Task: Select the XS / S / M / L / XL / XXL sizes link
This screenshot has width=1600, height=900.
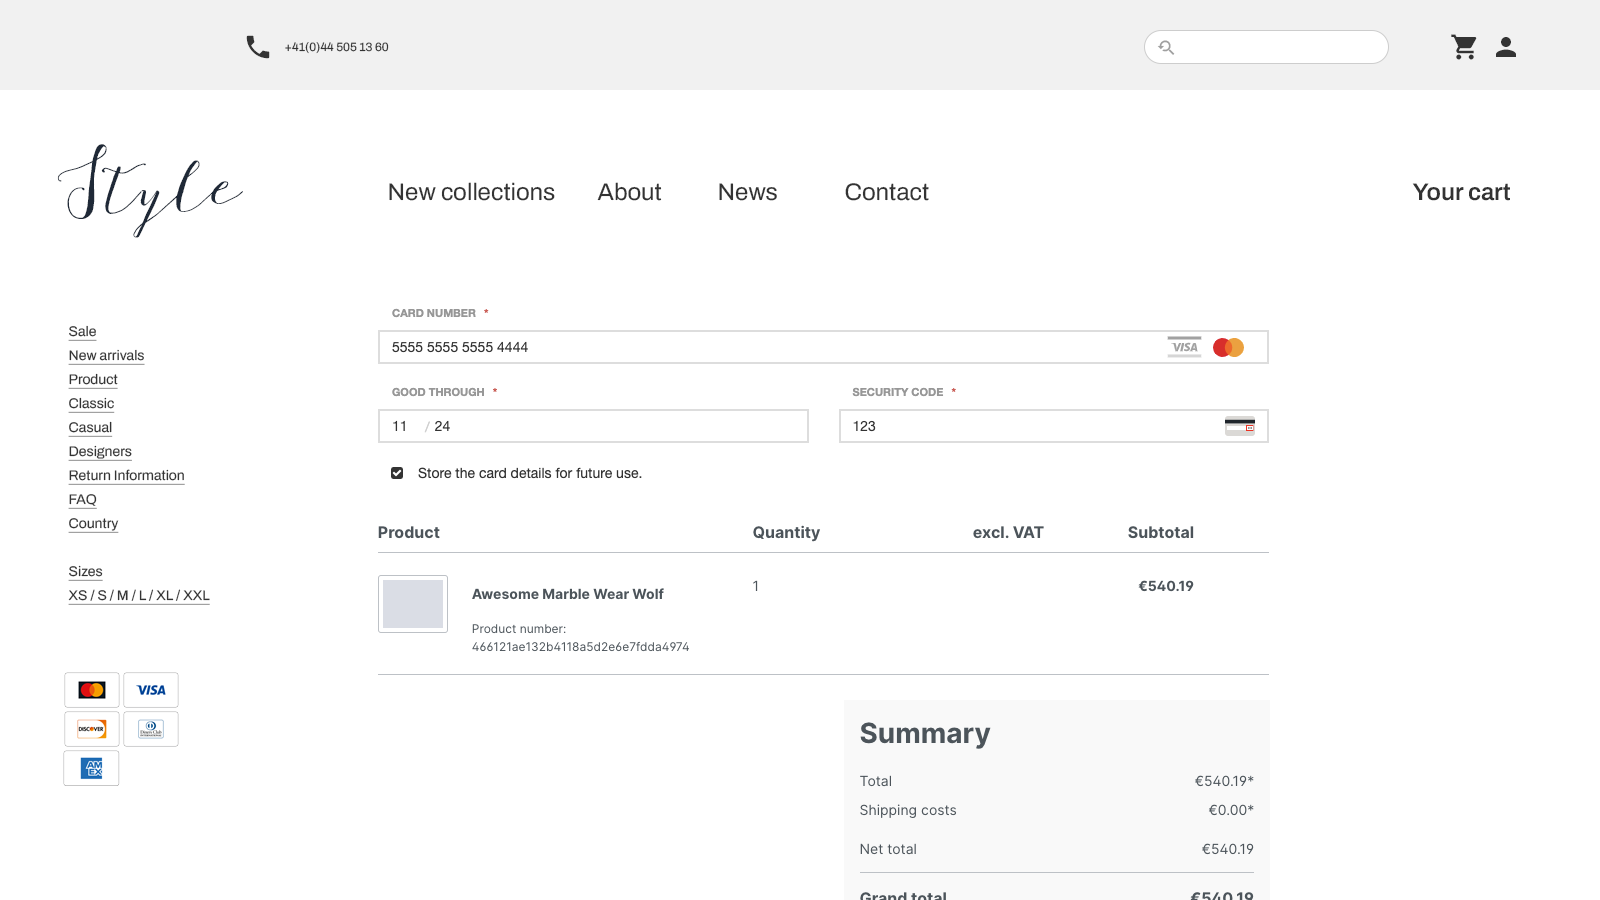Action: pos(139,596)
